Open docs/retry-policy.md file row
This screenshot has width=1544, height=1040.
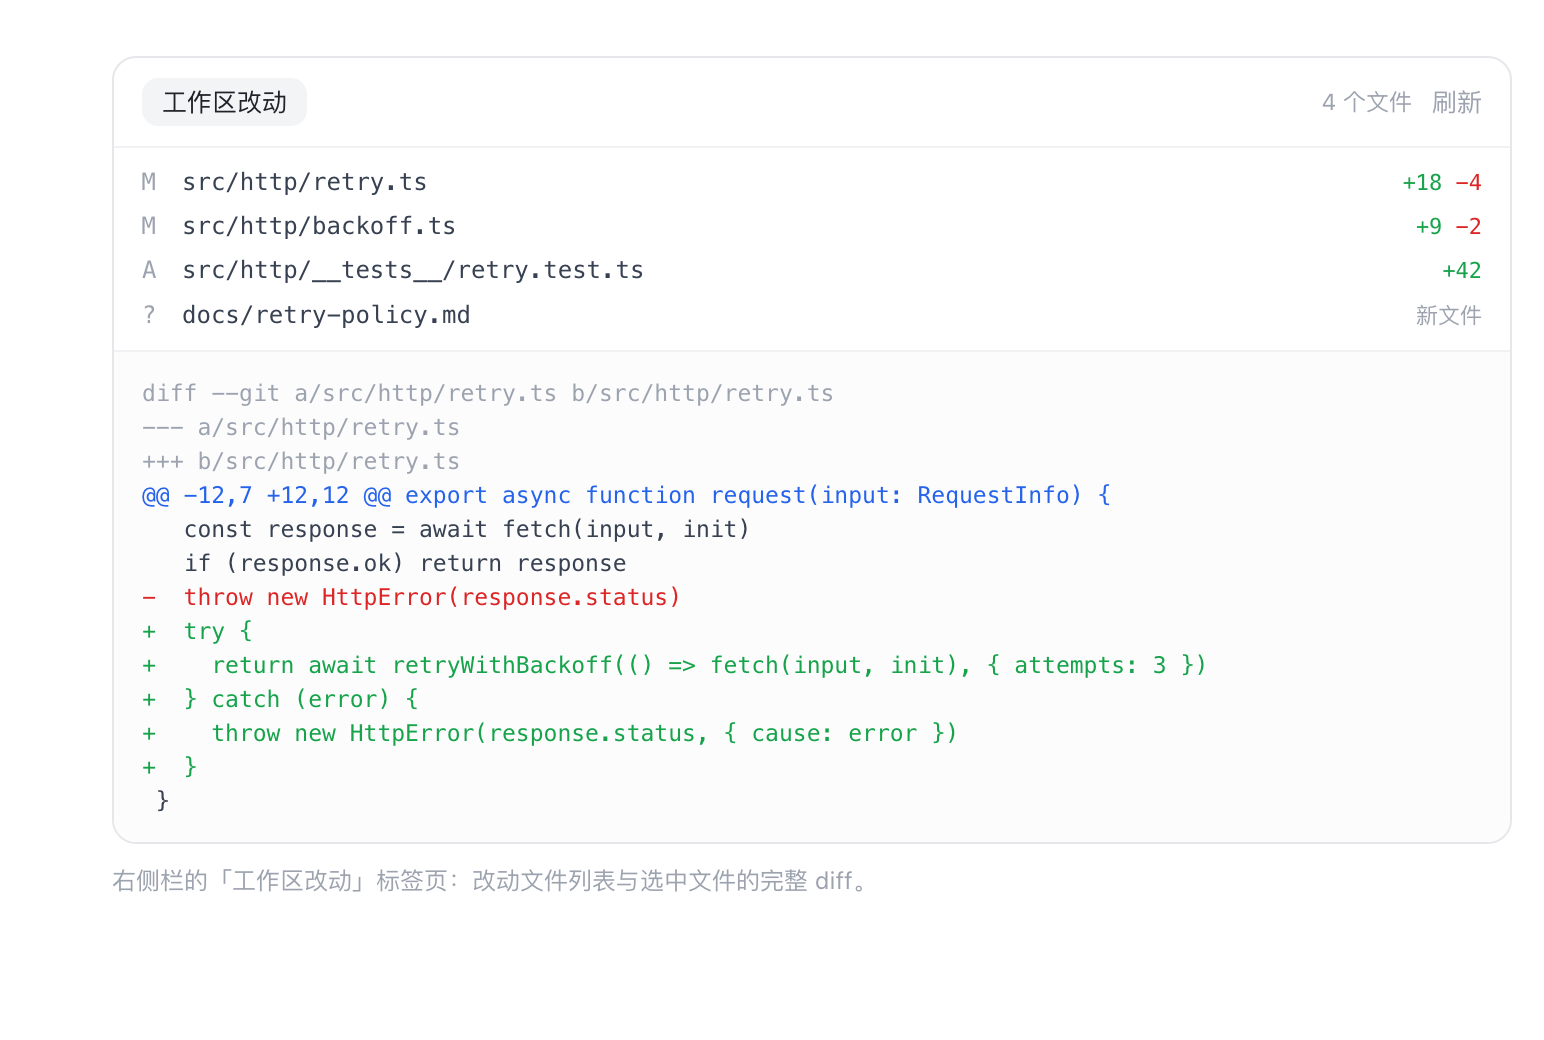coord(811,315)
